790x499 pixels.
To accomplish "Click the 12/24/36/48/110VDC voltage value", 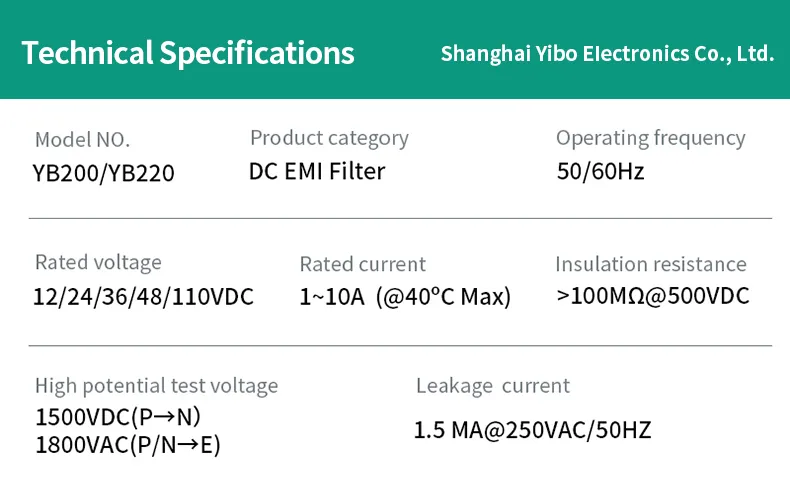I will (143, 297).
